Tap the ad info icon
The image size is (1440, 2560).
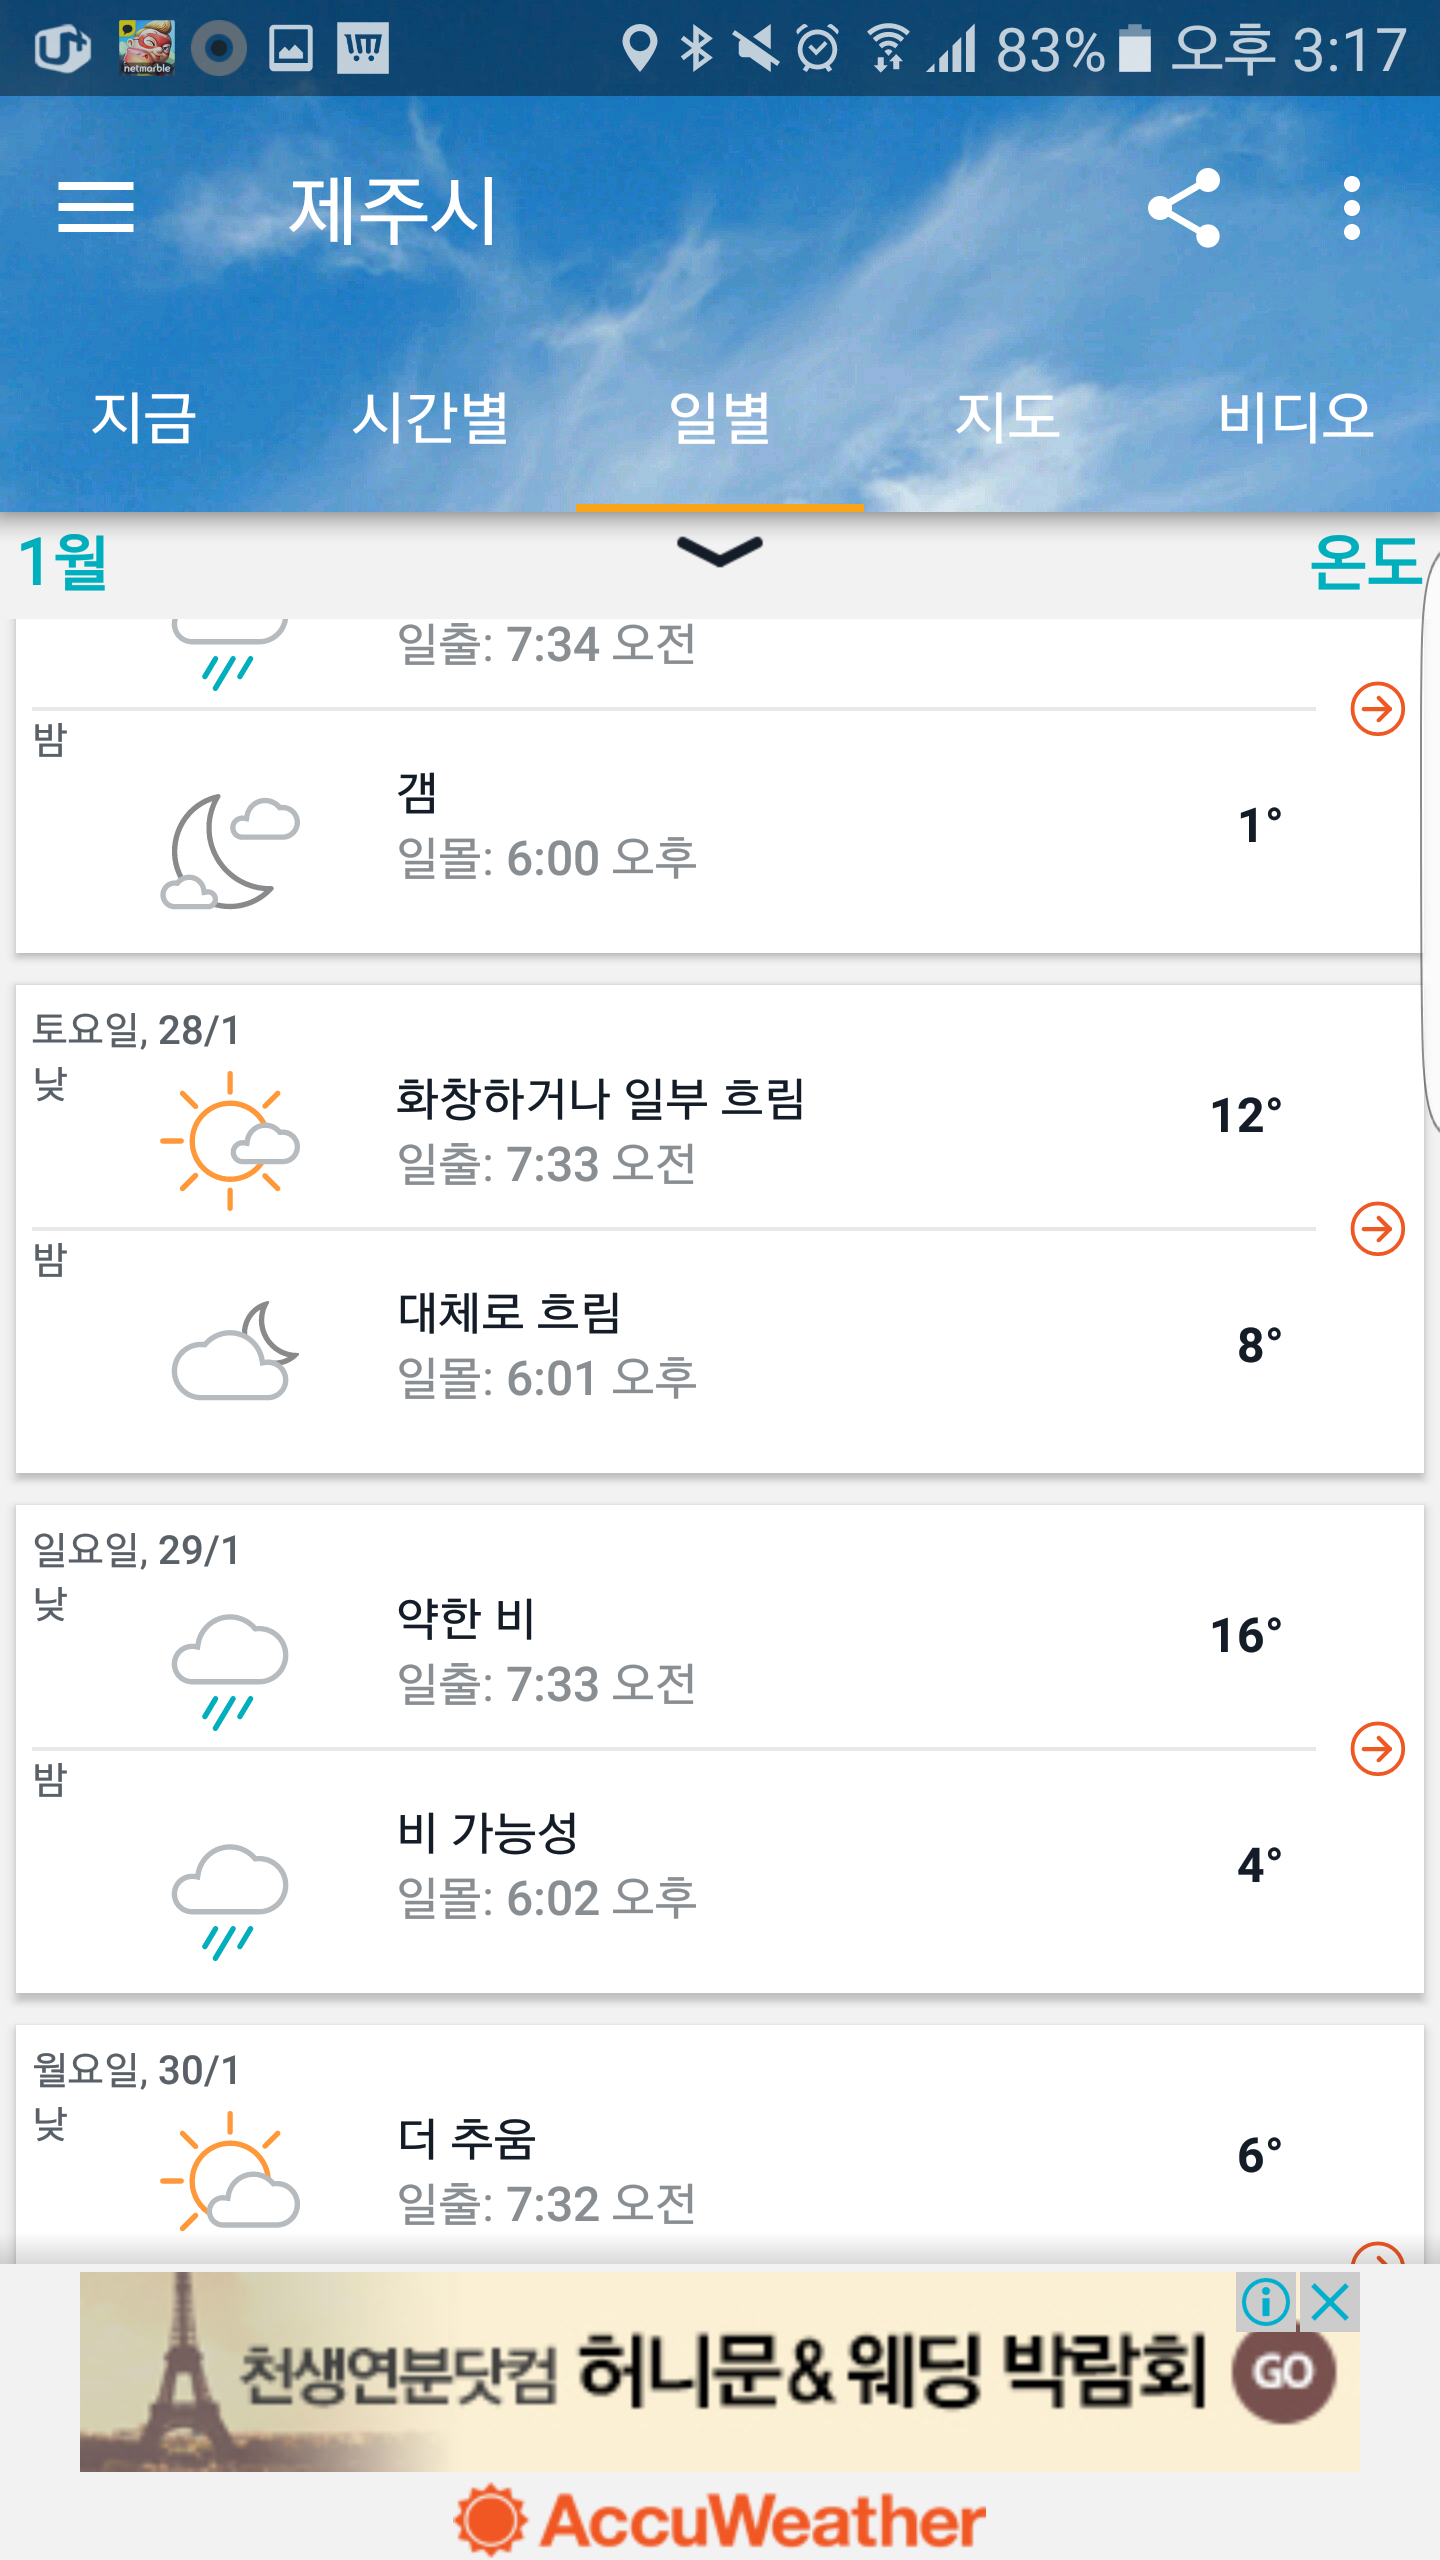1266,2302
